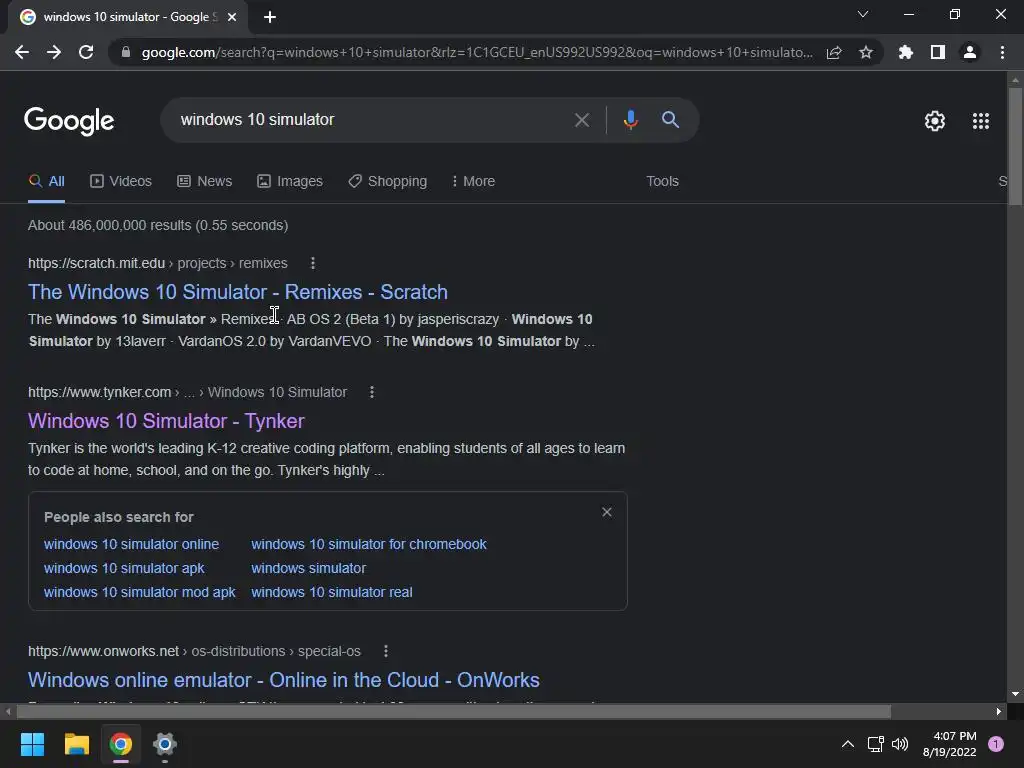Viewport: 1024px width, 768px height.
Task: Open volume control tray icon
Action: (x=900, y=744)
